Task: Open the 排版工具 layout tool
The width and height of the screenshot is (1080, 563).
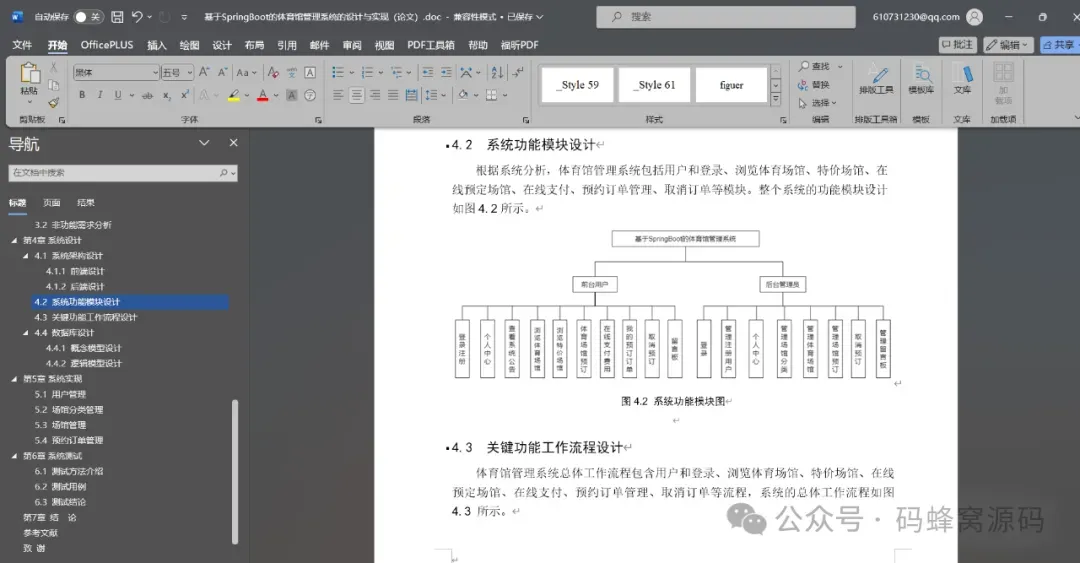Action: [876, 80]
